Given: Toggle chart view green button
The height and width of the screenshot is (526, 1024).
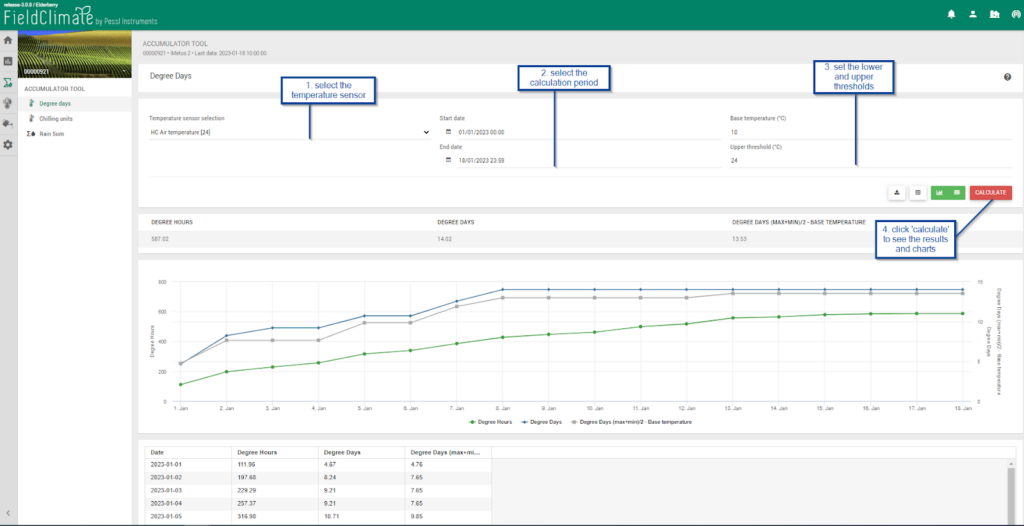Looking at the screenshot, I should click(940, 193).
